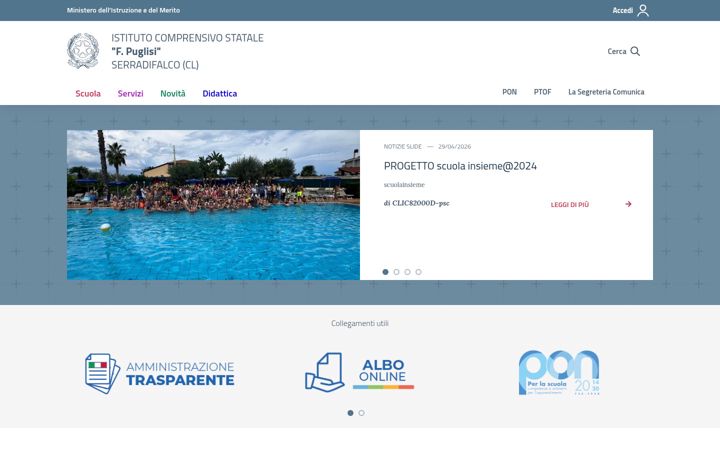The image size is (720, 450).
Task: Click the Leggi di più link
Action: coord(569,204)
